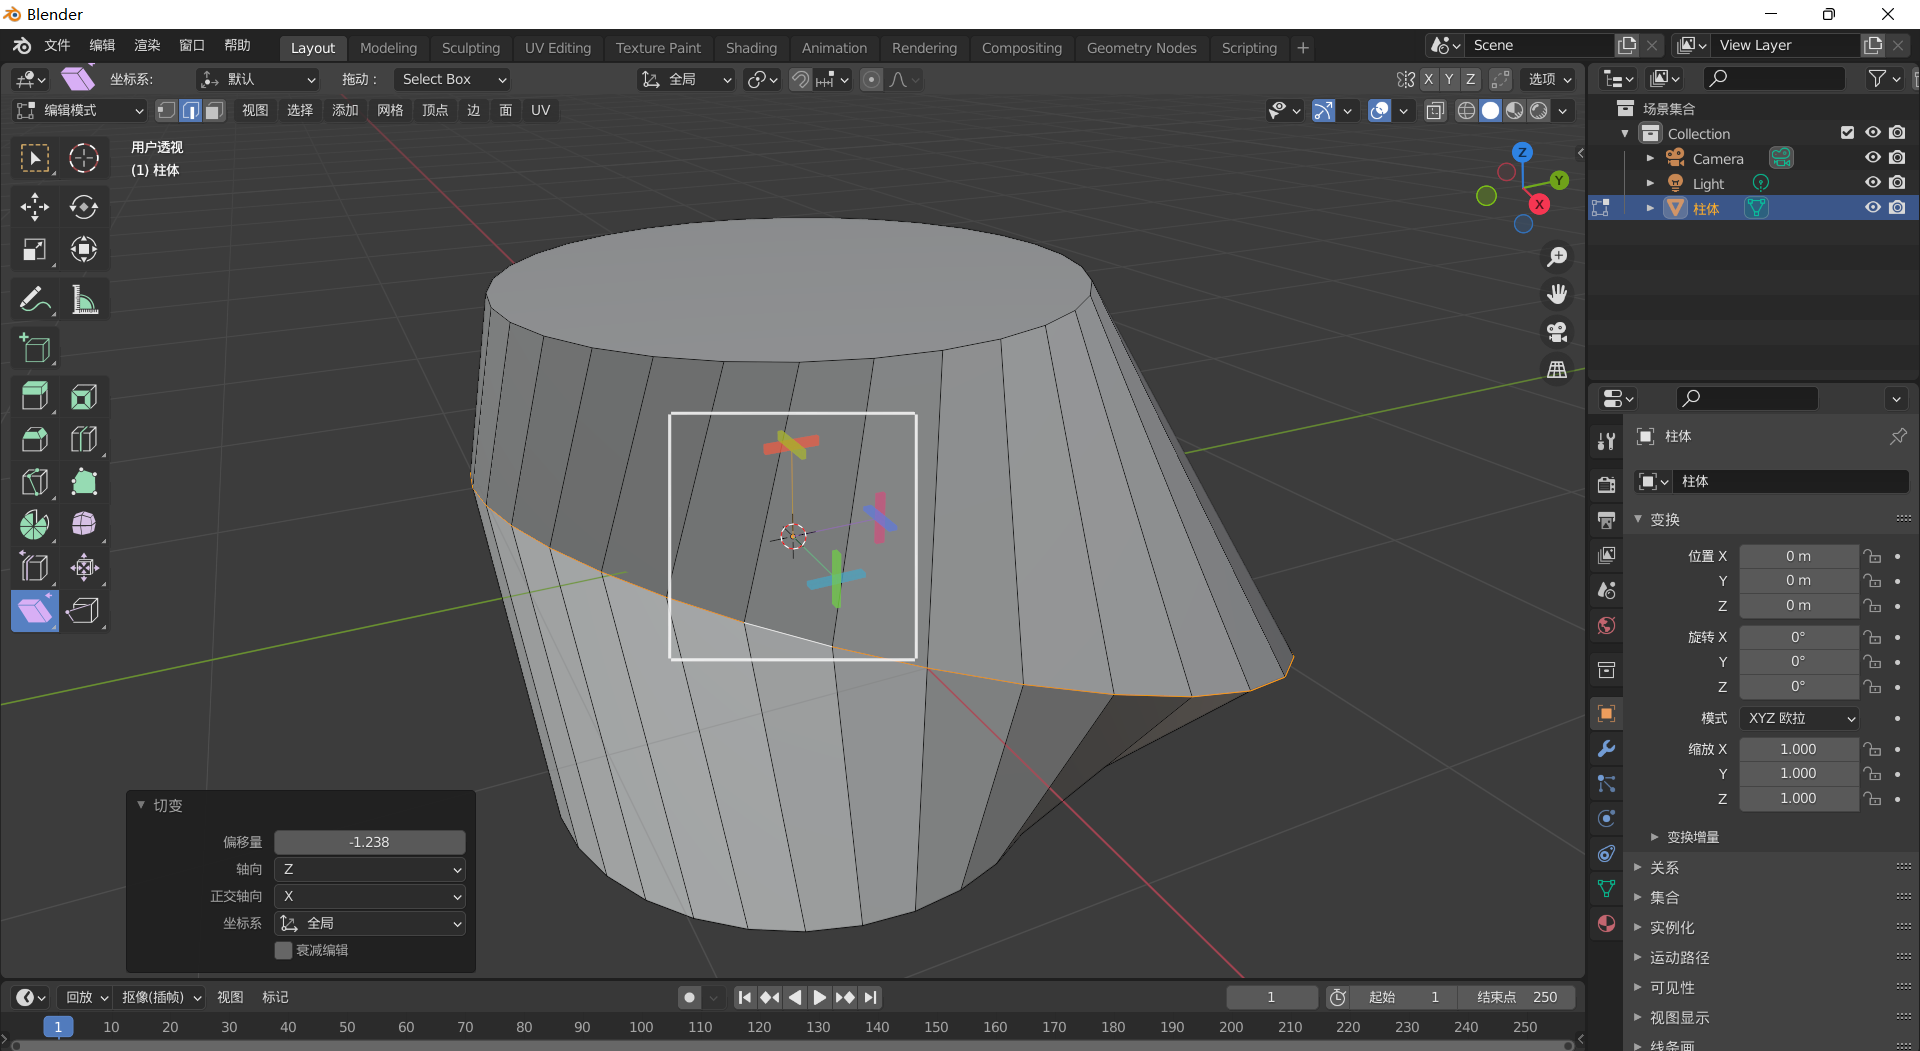
Task: Switch perspective/orthographic grid icon
Action: coord(1557,370)
